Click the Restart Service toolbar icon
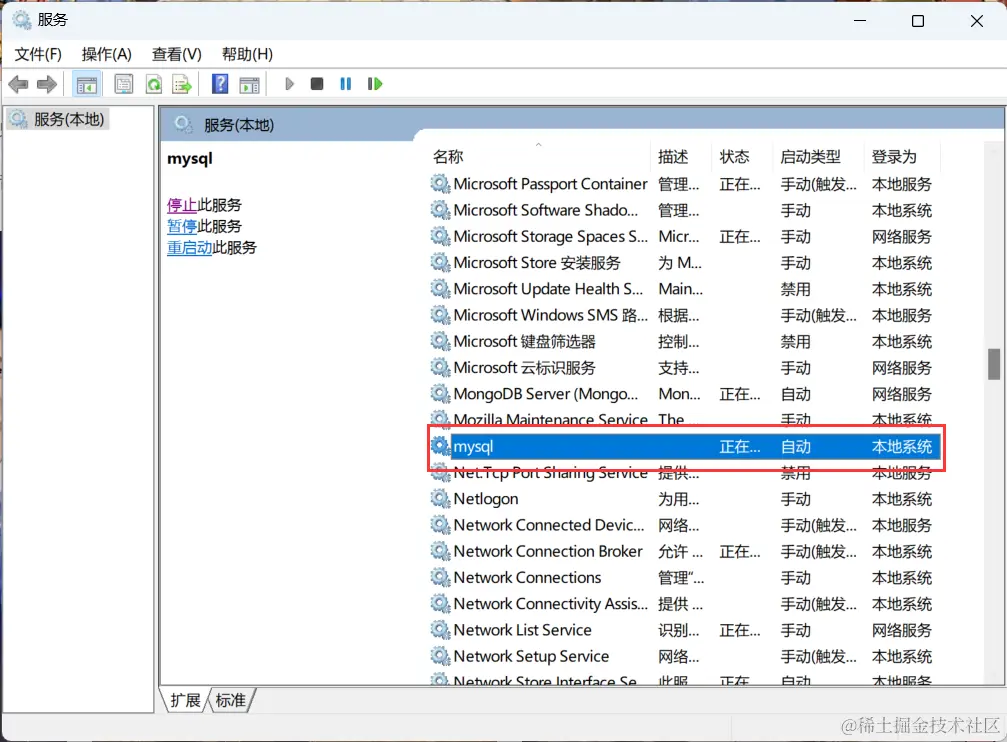 (x=375, y=84)
